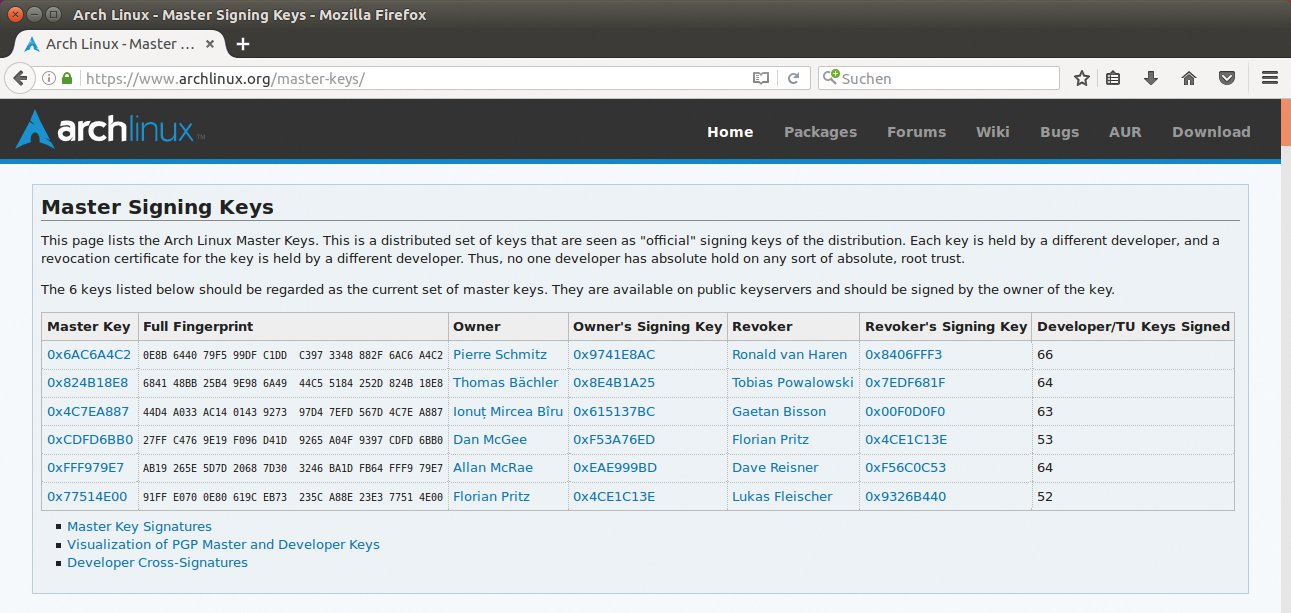Select the Arch Linux - Master tab
The height and width of the screenshot is (613, 1291).
(x=120, y=44)
